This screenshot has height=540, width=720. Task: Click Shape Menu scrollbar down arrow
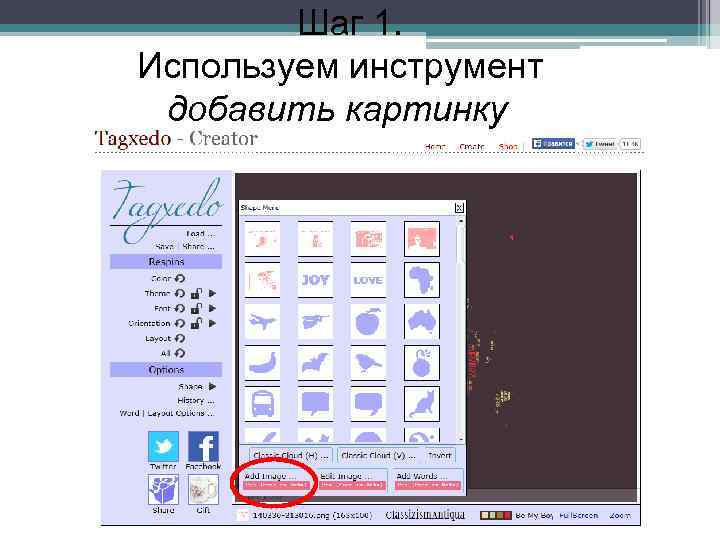461,439
